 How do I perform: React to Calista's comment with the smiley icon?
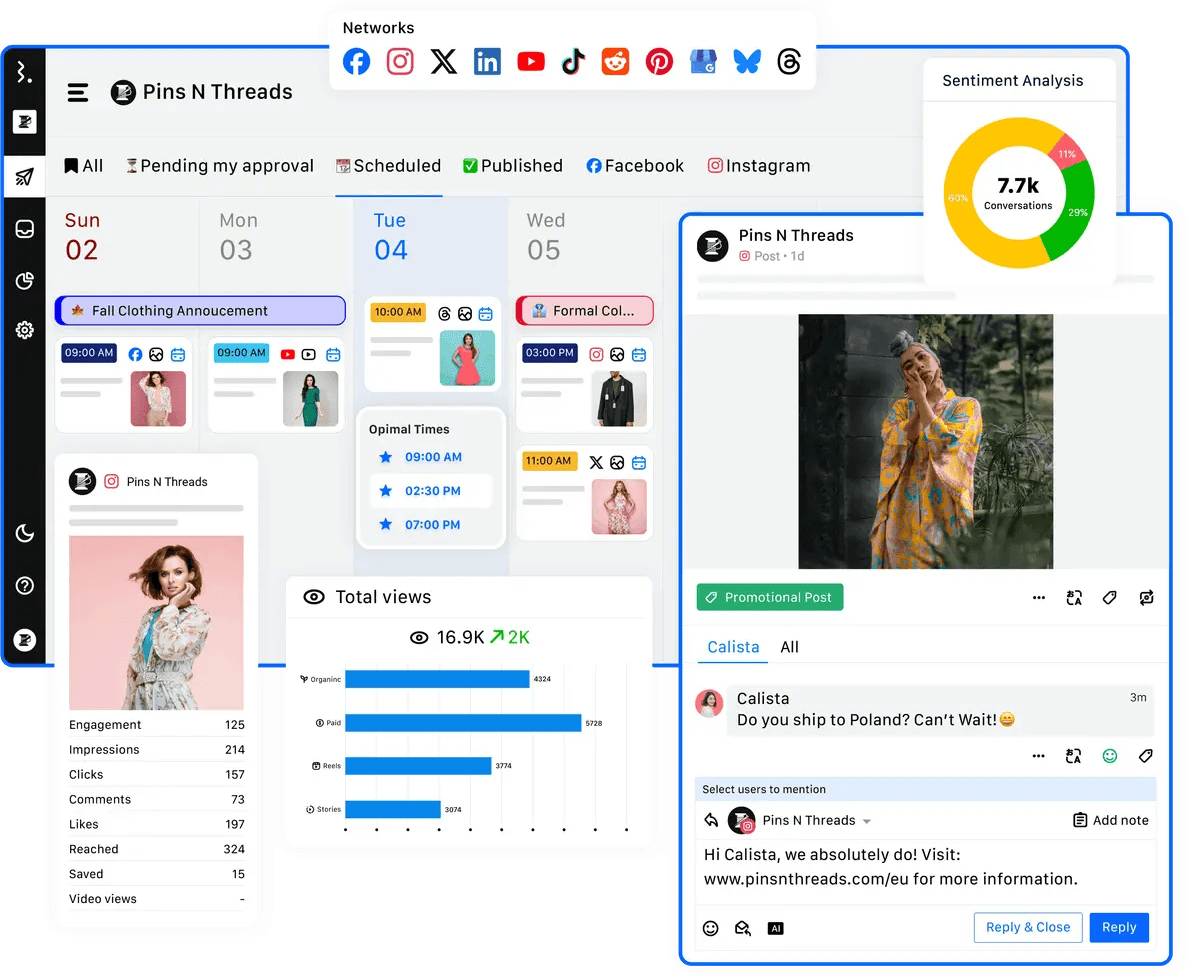coord(1110,755)
